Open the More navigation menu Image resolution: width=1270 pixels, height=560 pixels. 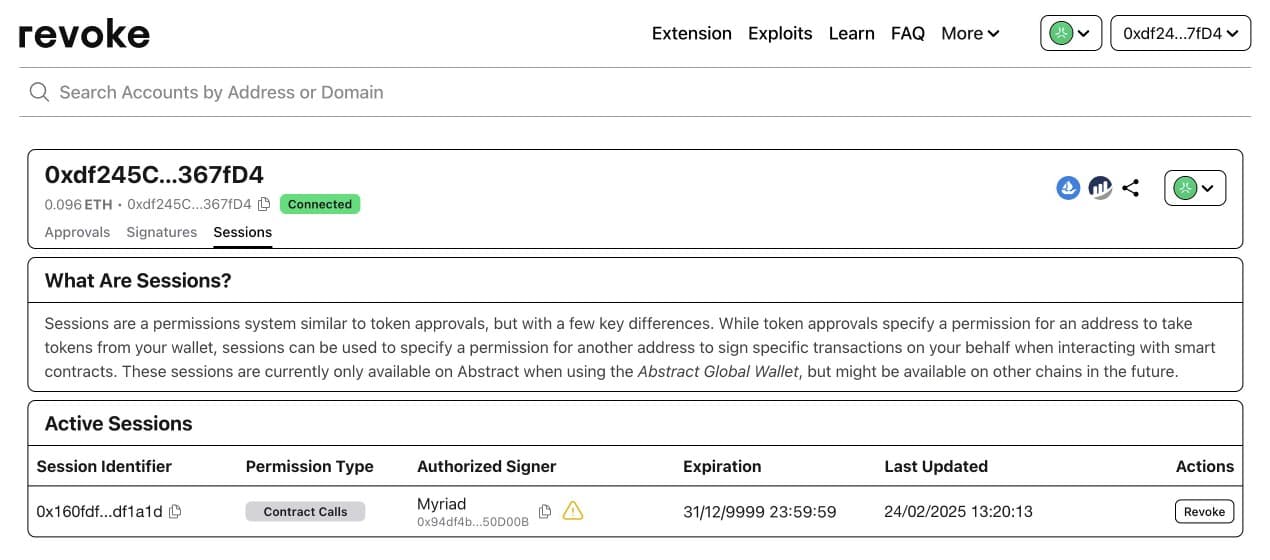tap(970, 33)
